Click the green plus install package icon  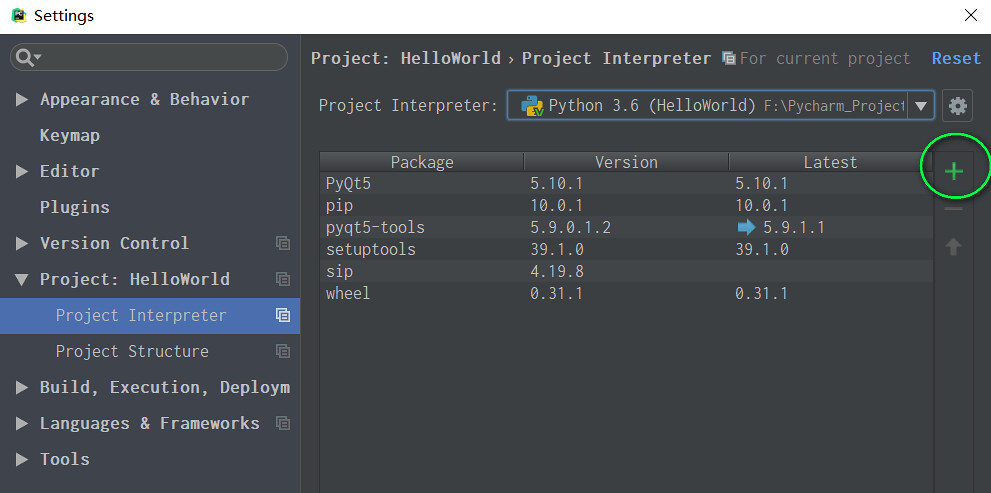click(x=953, y=171)
